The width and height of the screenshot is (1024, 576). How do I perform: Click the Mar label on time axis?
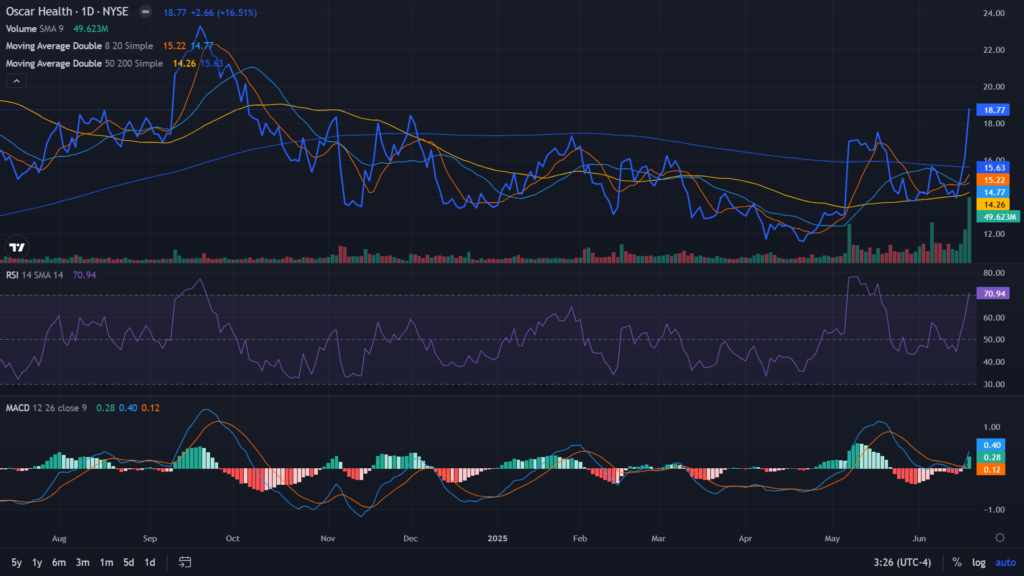tap(658, 539)
